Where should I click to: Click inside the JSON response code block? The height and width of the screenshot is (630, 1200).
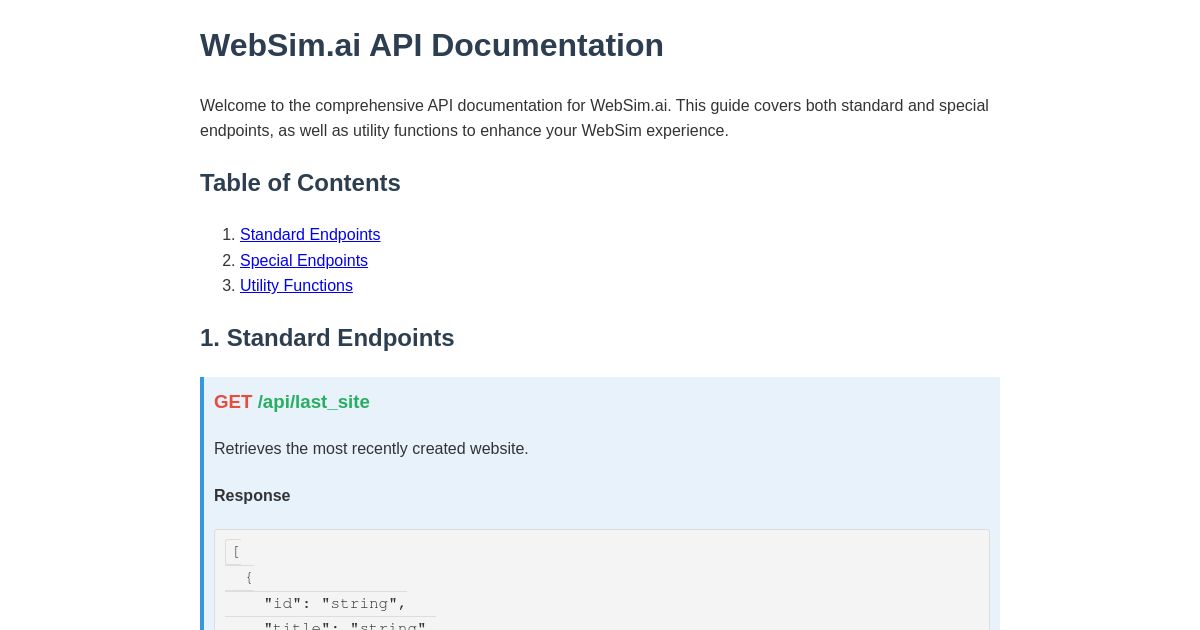click(600, 580)
